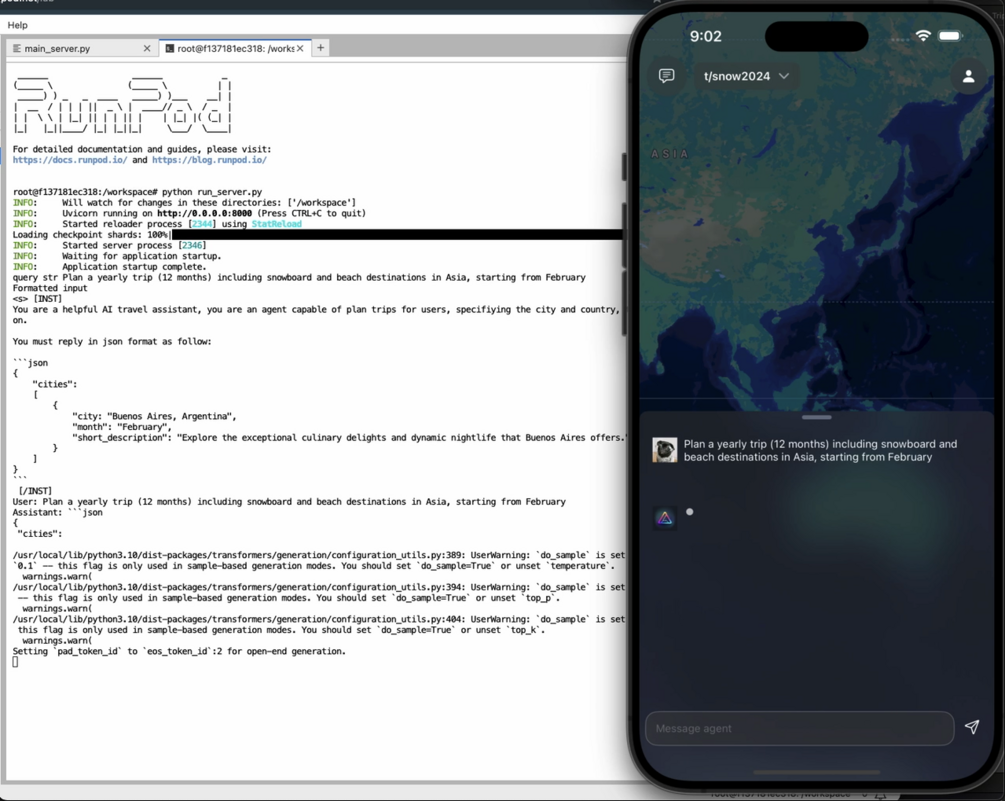
Task: Click the 9:02 clock on phone
Action: (x=706, y=37)
